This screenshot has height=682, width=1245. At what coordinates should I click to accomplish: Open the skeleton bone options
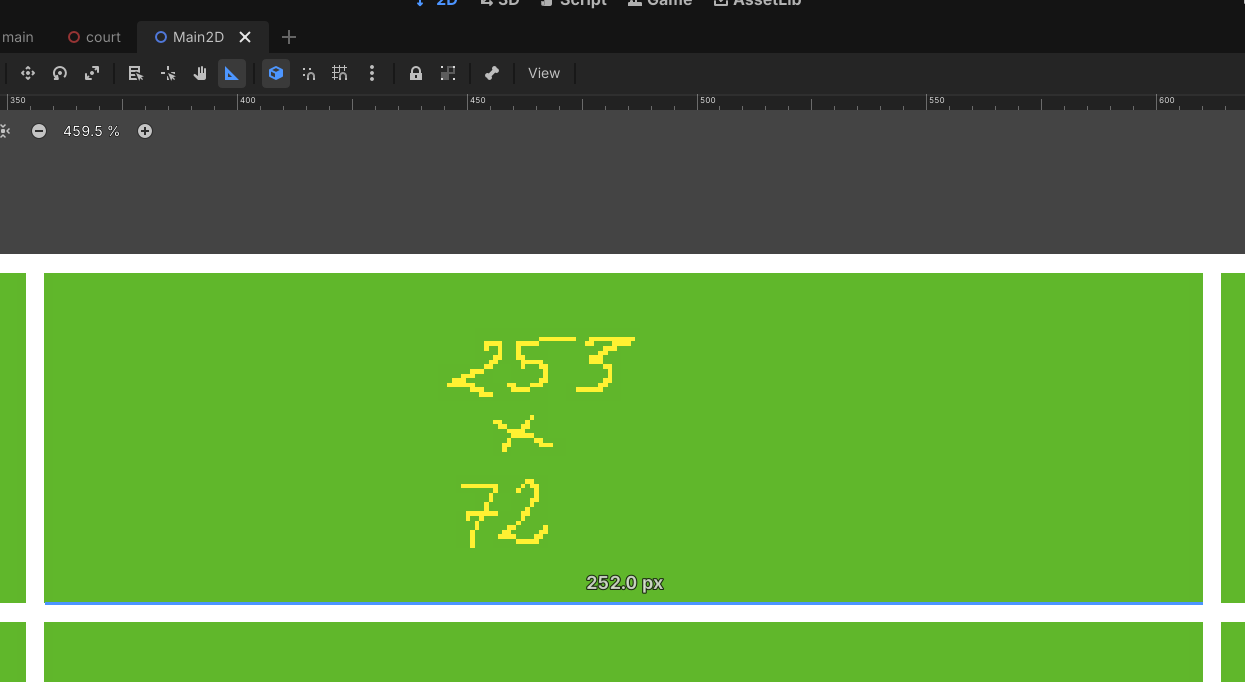pos(491,73)
